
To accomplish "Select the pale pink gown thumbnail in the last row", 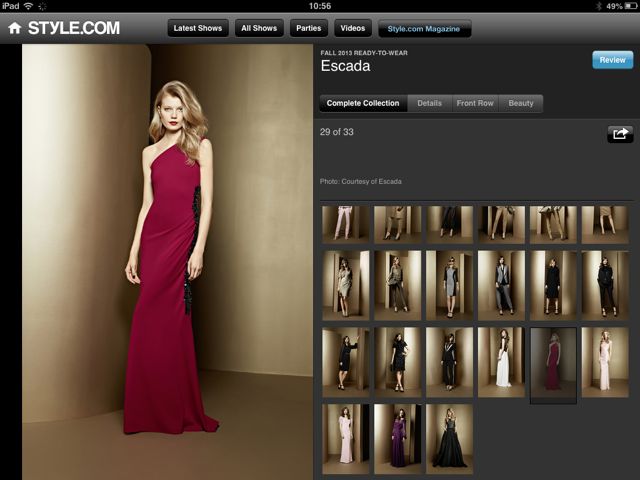I will (346, 439).
